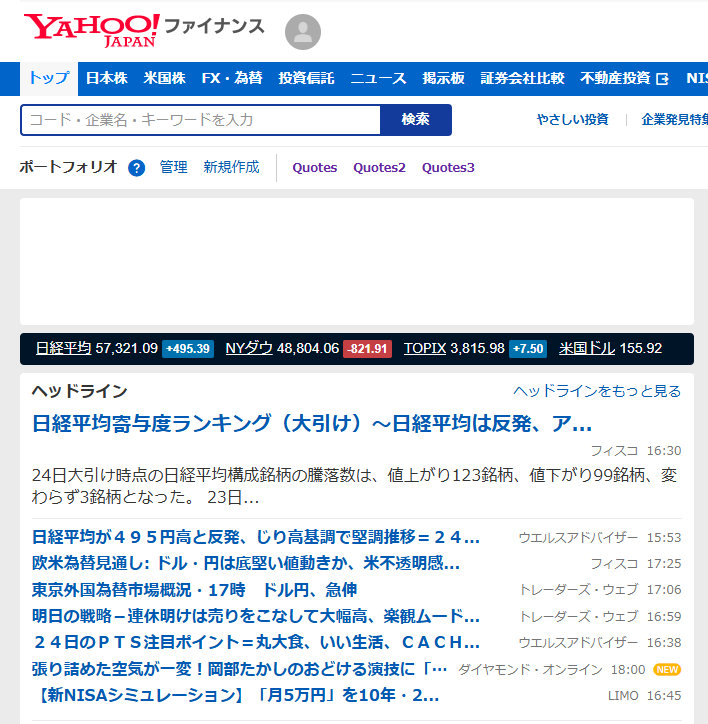Switch to the 投資信託 tab
The width and height of the screenshot is (708, 724).
[x=306, y=78]
